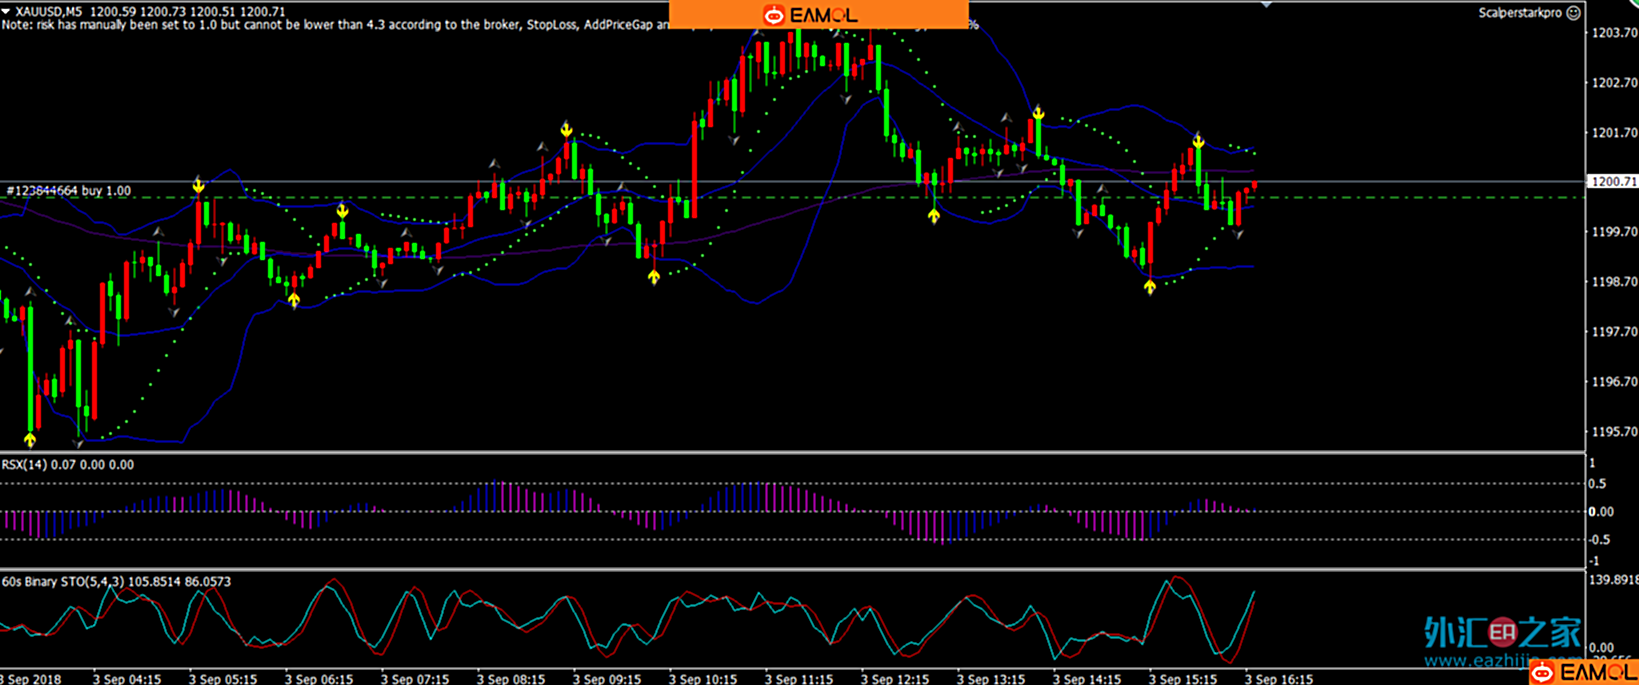Select the #123844664 buy 1.00 order label
The height and width of the screenshot is (685, 1639).
(x=68, y=190)
